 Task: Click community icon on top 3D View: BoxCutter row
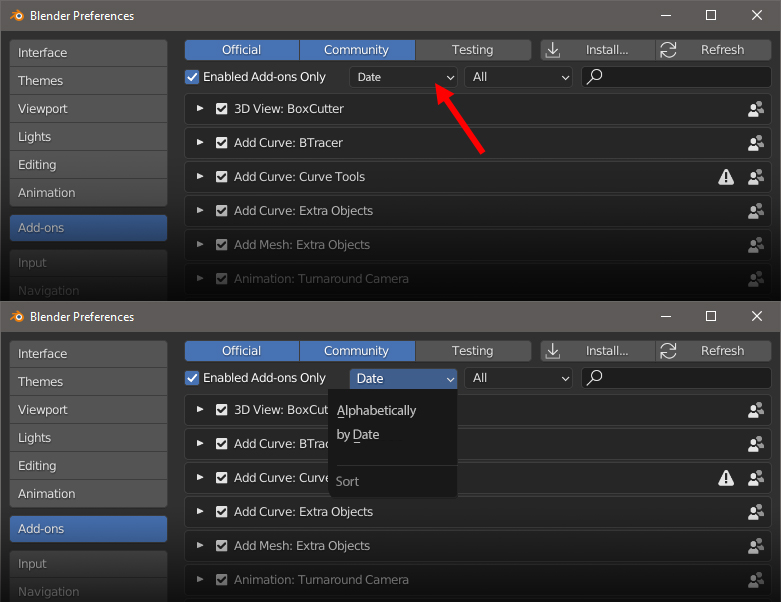[756, 109]
